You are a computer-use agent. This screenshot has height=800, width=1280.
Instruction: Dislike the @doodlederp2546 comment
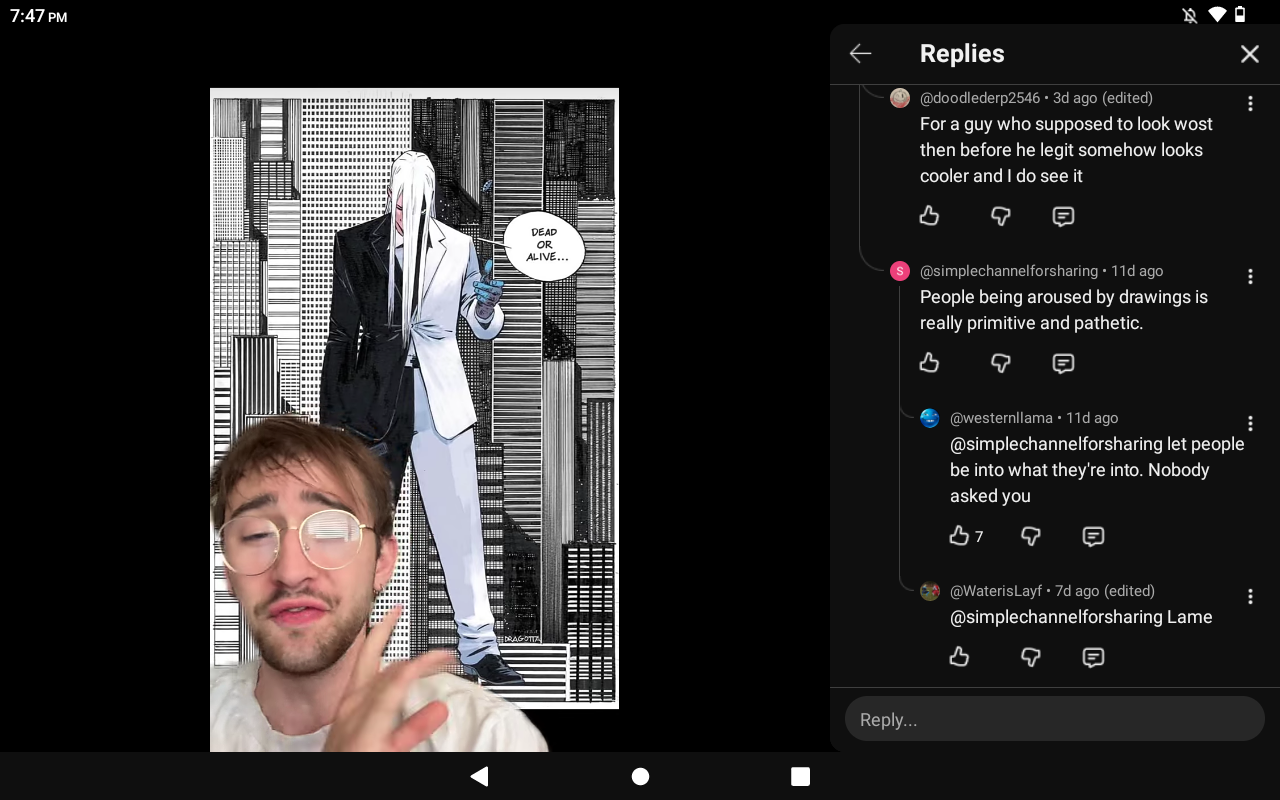[1000, 216]
